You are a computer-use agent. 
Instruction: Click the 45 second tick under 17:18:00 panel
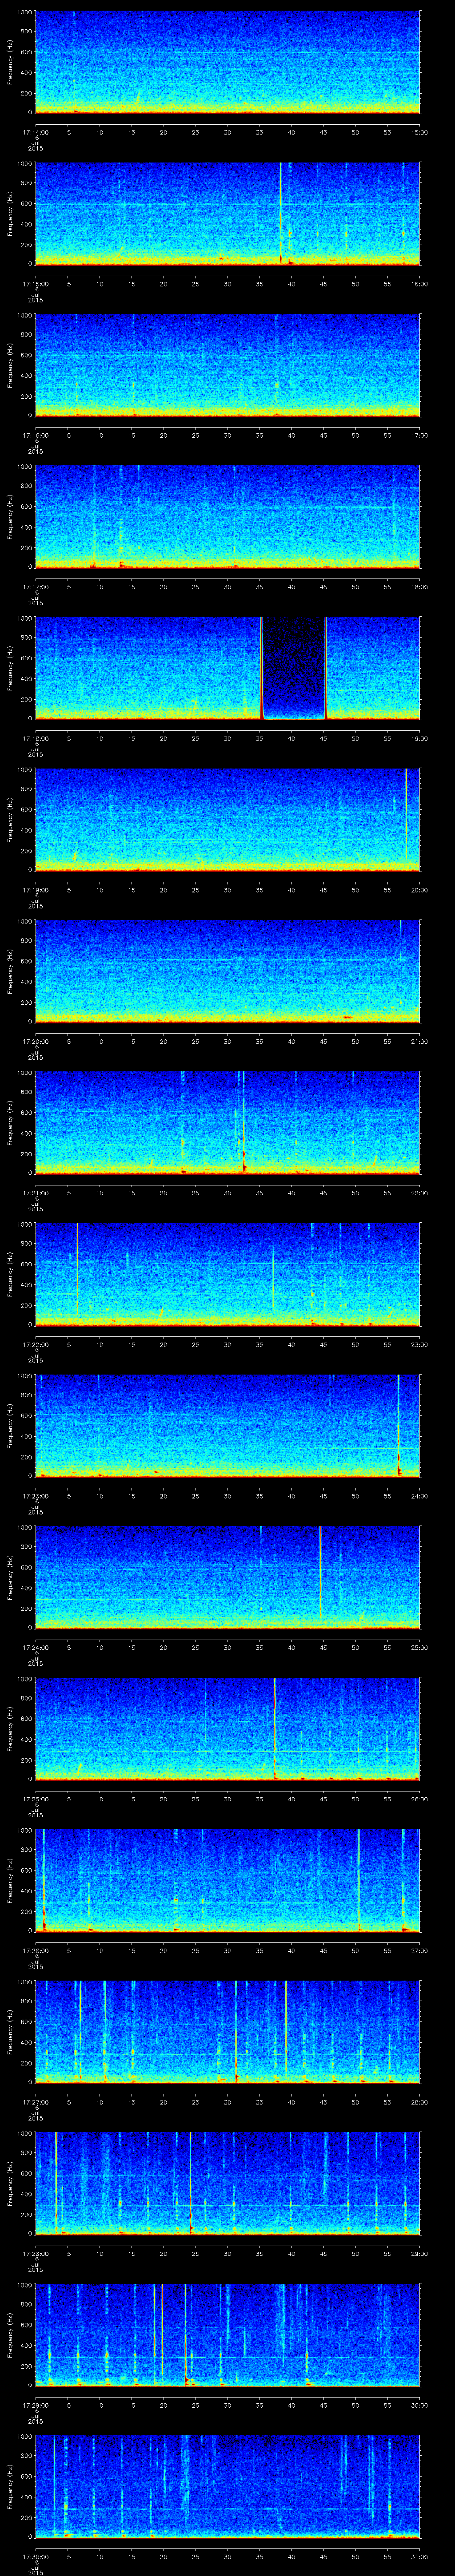(323, 738)
